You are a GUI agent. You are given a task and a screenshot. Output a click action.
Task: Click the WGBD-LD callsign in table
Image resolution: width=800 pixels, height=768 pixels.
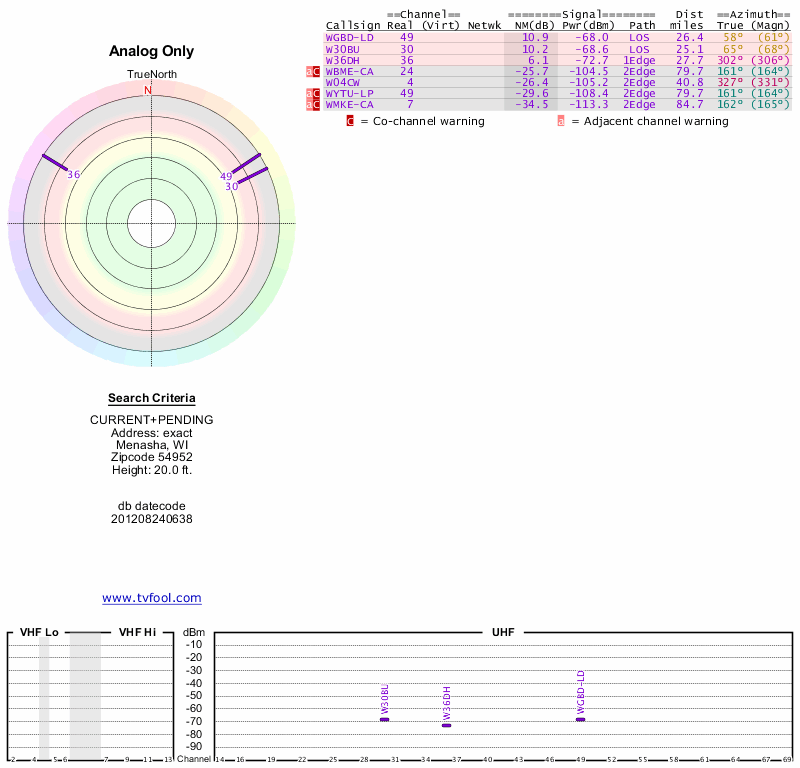click(349, 38)
